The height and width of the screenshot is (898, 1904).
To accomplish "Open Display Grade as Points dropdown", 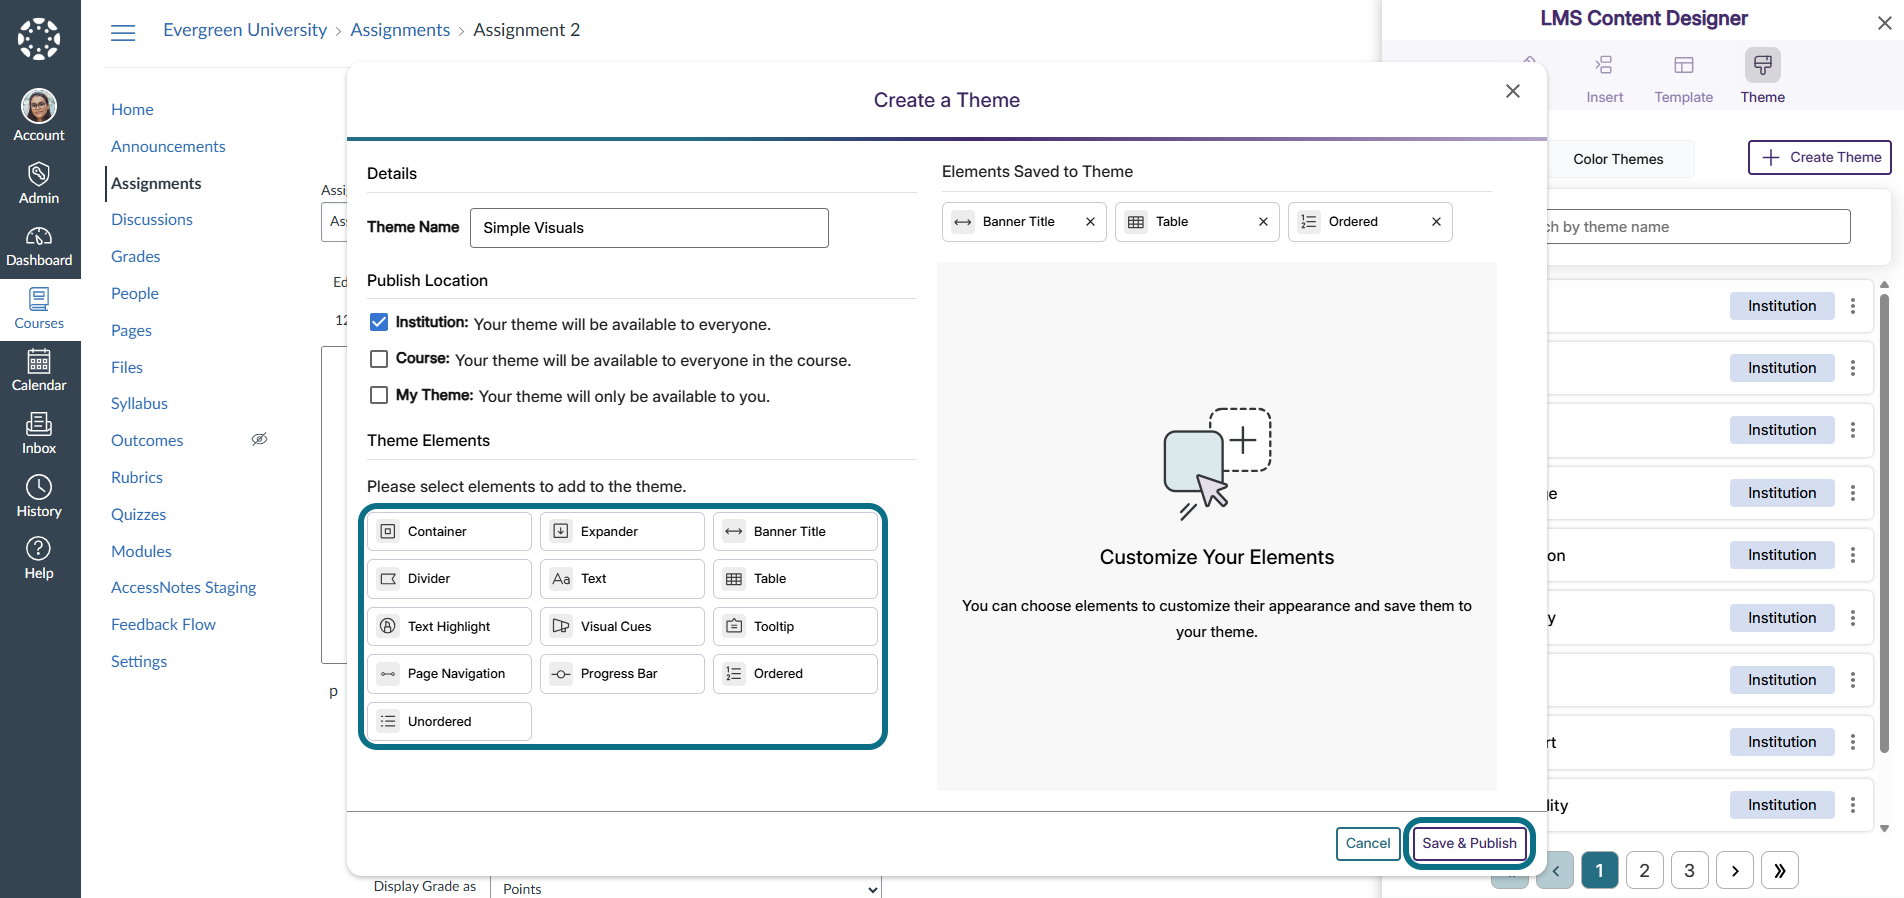I will pyautogui.click(x=686, y=888).
